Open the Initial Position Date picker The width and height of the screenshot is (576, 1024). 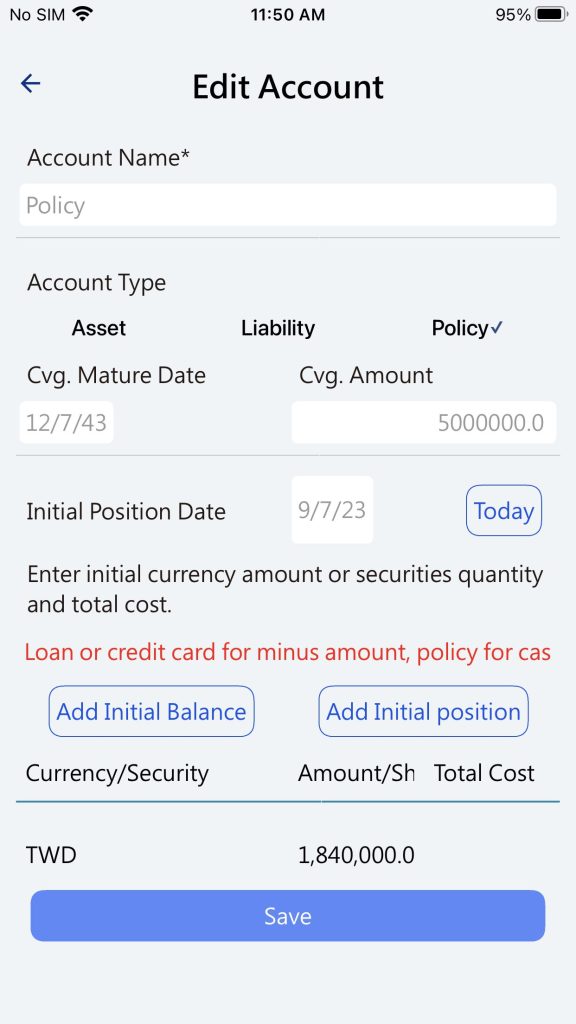332,510
